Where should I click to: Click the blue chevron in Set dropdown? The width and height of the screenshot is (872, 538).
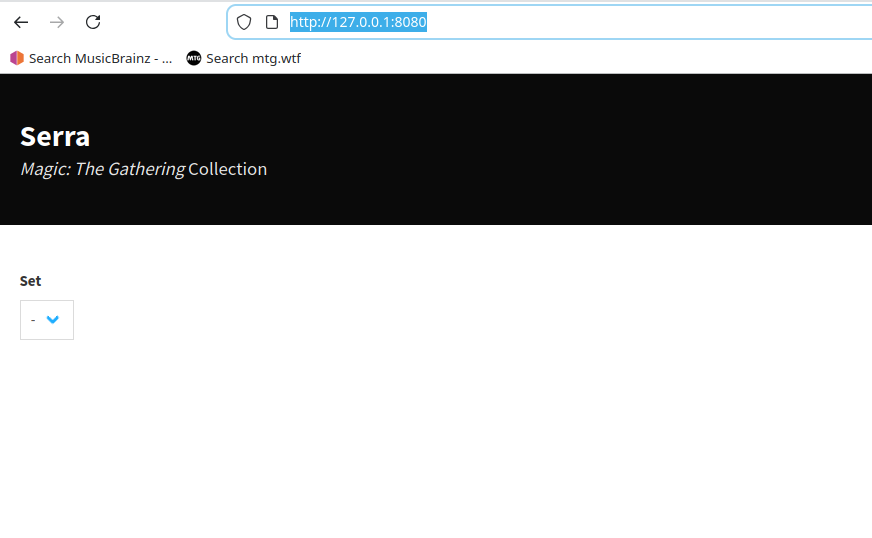point(53,320)
